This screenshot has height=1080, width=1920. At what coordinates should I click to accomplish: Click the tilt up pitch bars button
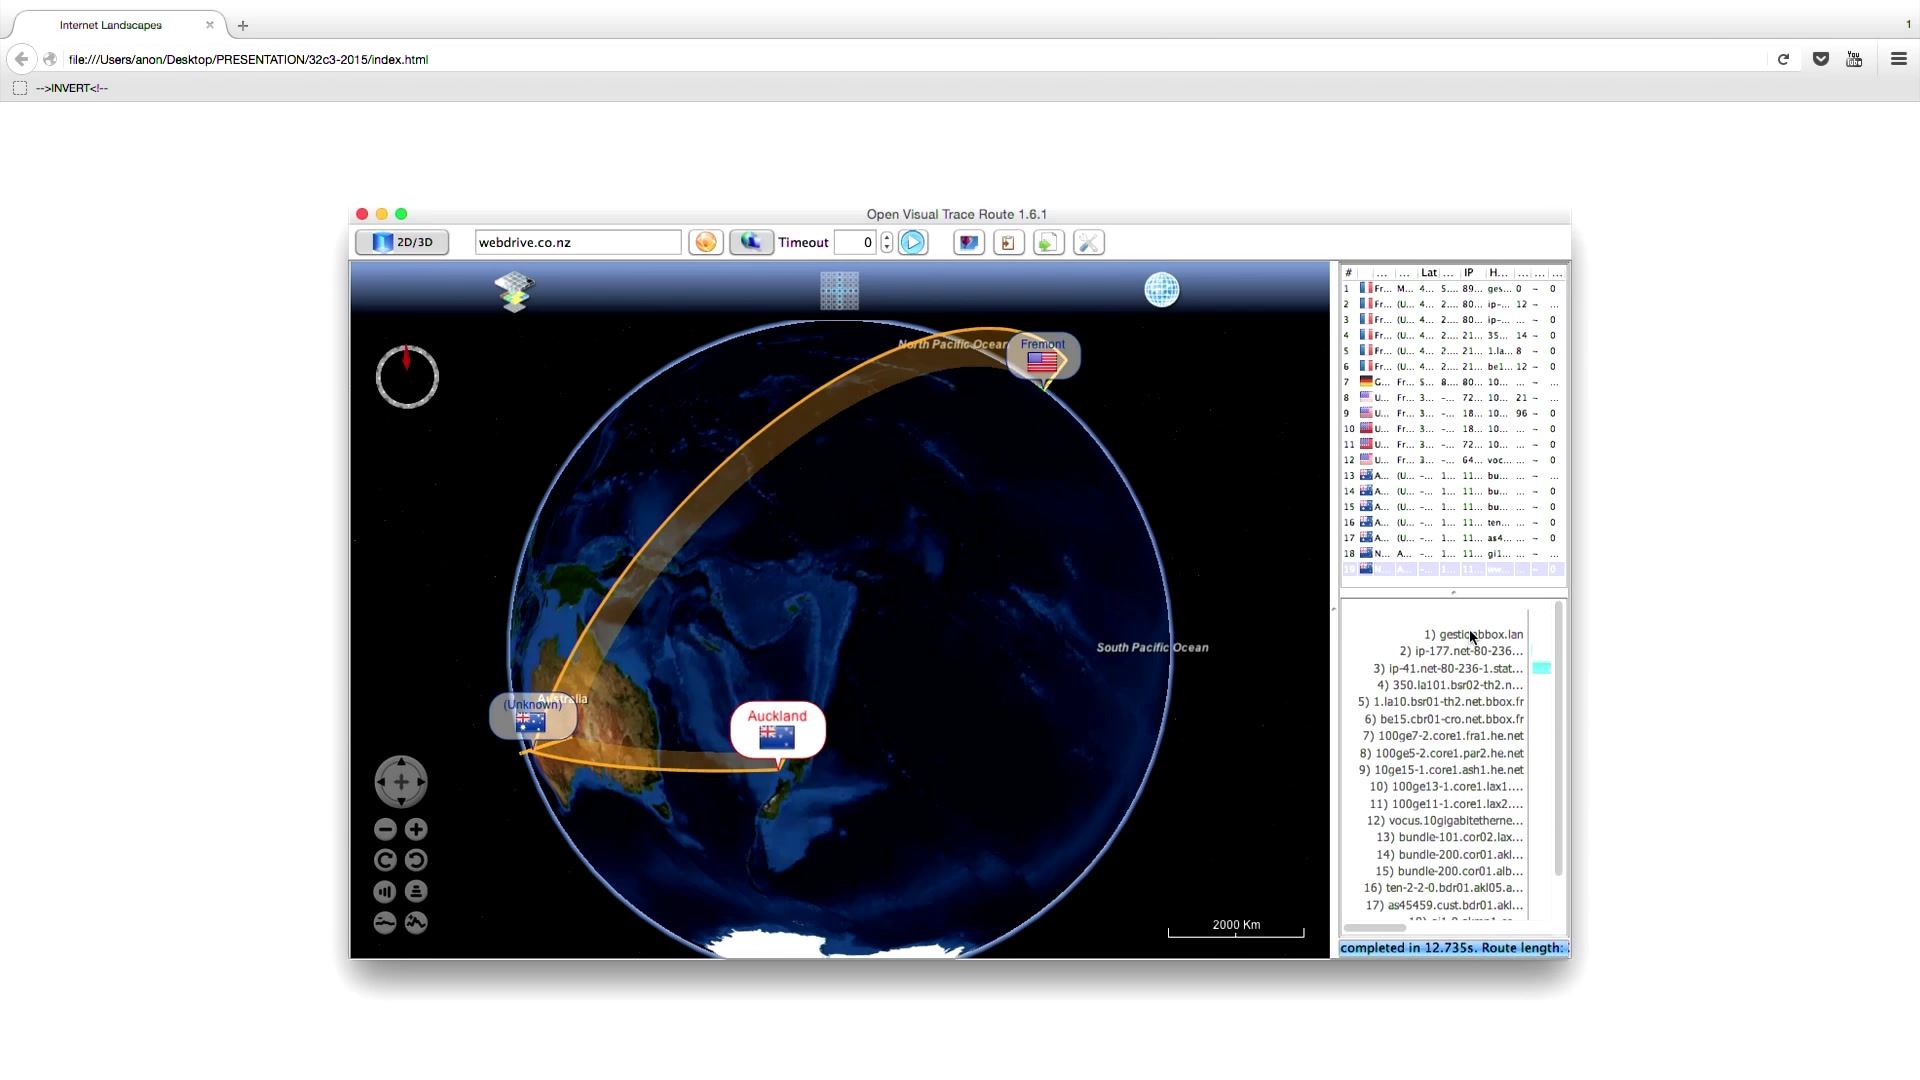(x=386, y=891)
